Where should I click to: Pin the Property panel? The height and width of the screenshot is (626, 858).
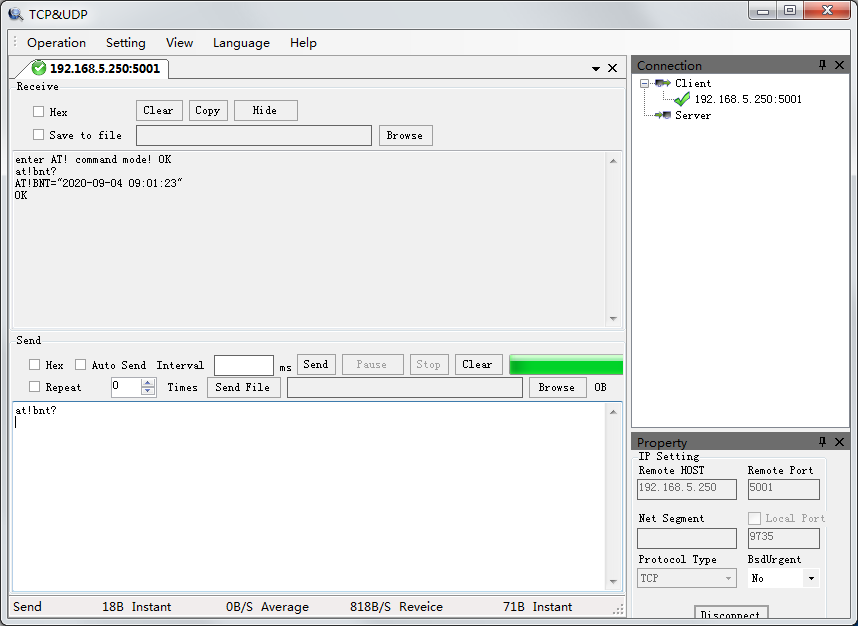click(x=823, y=441)
